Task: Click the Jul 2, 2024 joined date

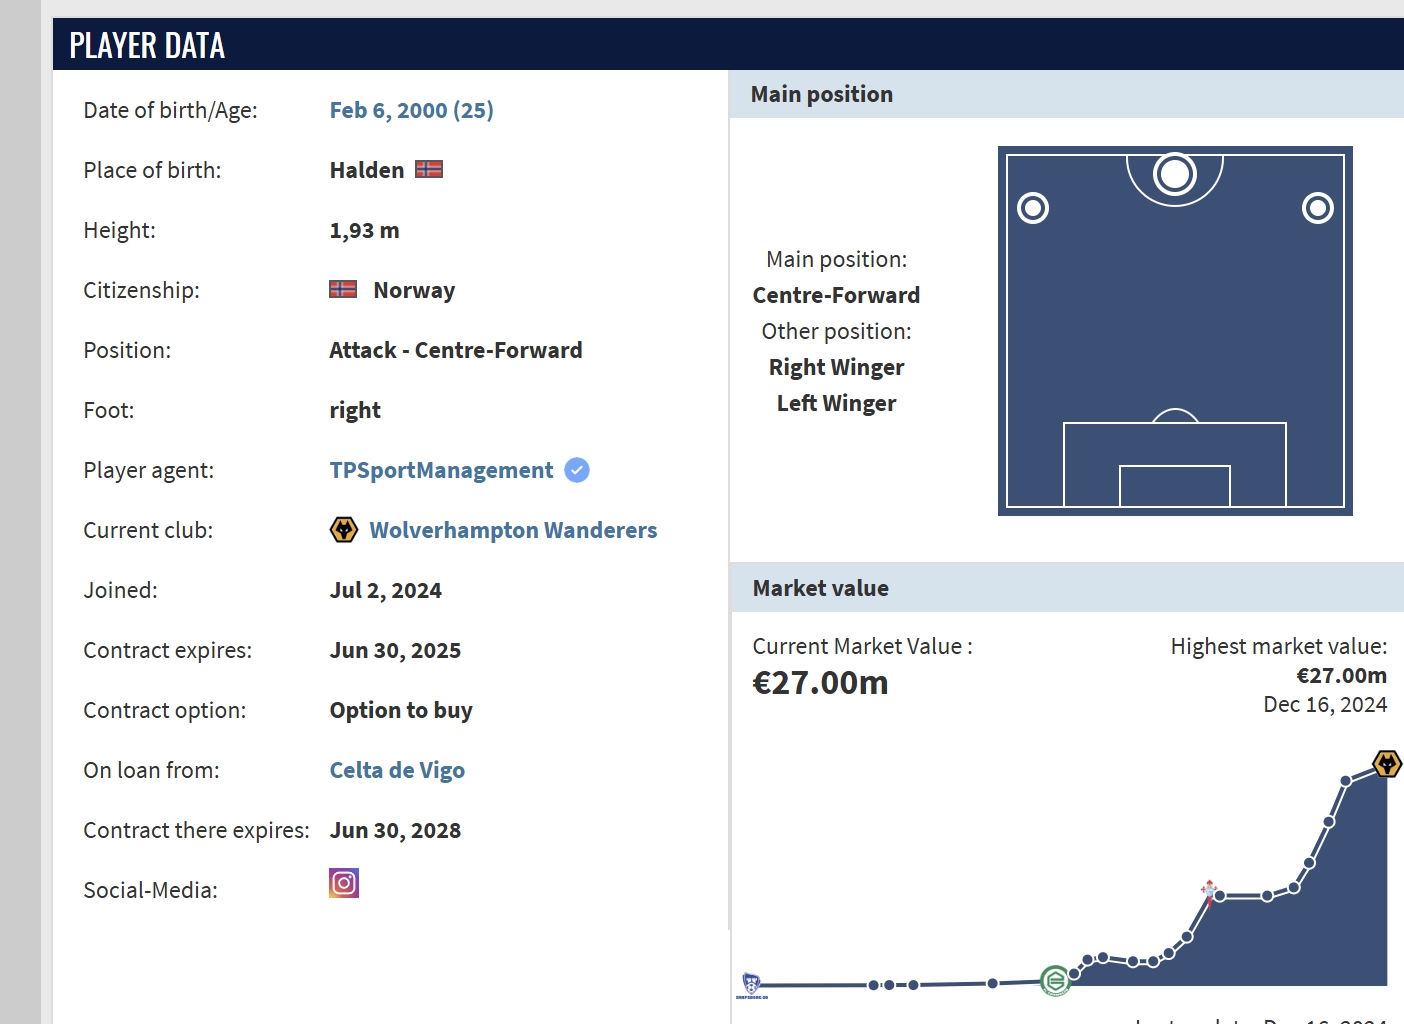Action: pos(386,590)
